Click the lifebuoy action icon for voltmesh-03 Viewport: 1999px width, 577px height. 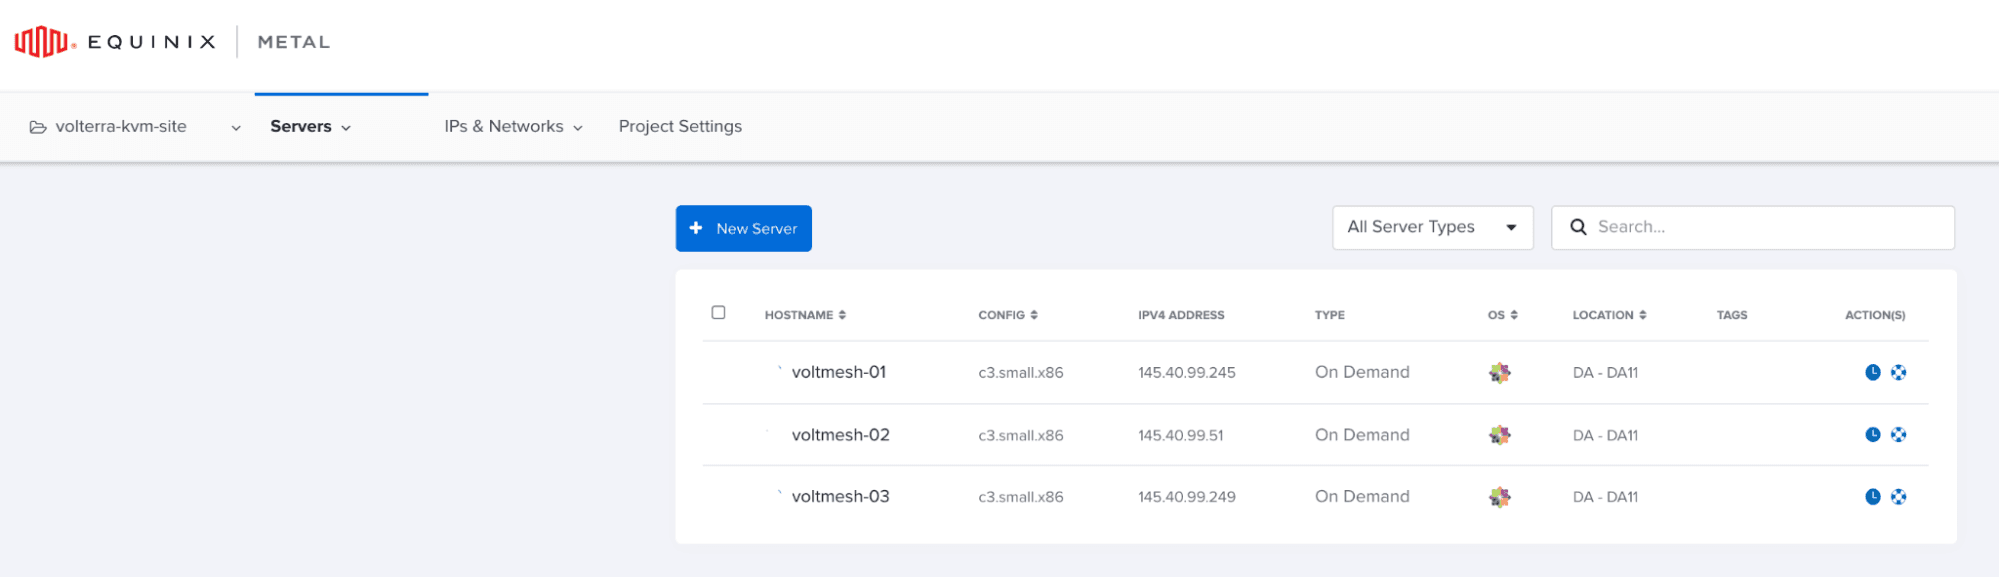pos(1898,496)
